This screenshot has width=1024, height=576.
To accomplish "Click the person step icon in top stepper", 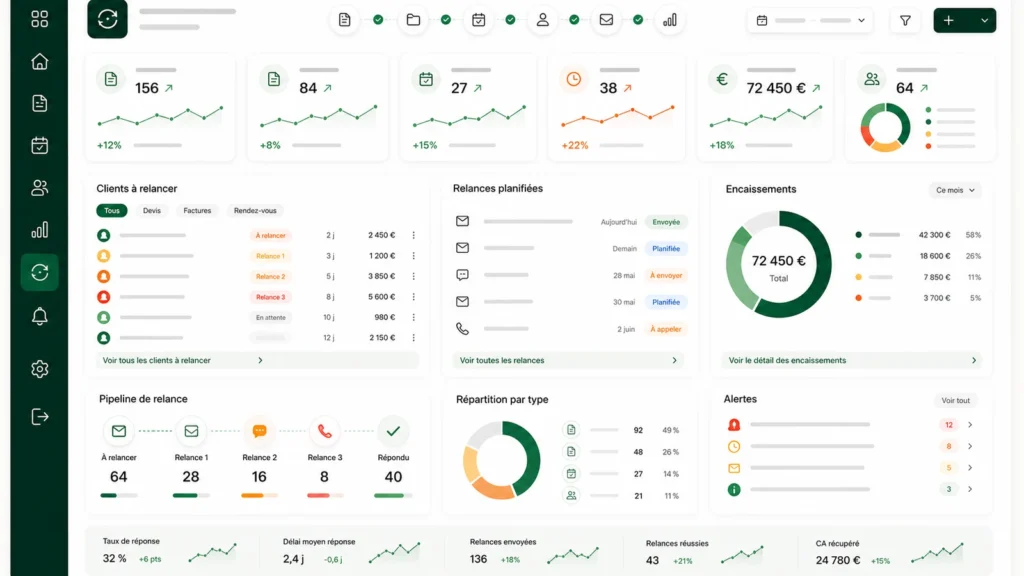I will pos(542,20).
